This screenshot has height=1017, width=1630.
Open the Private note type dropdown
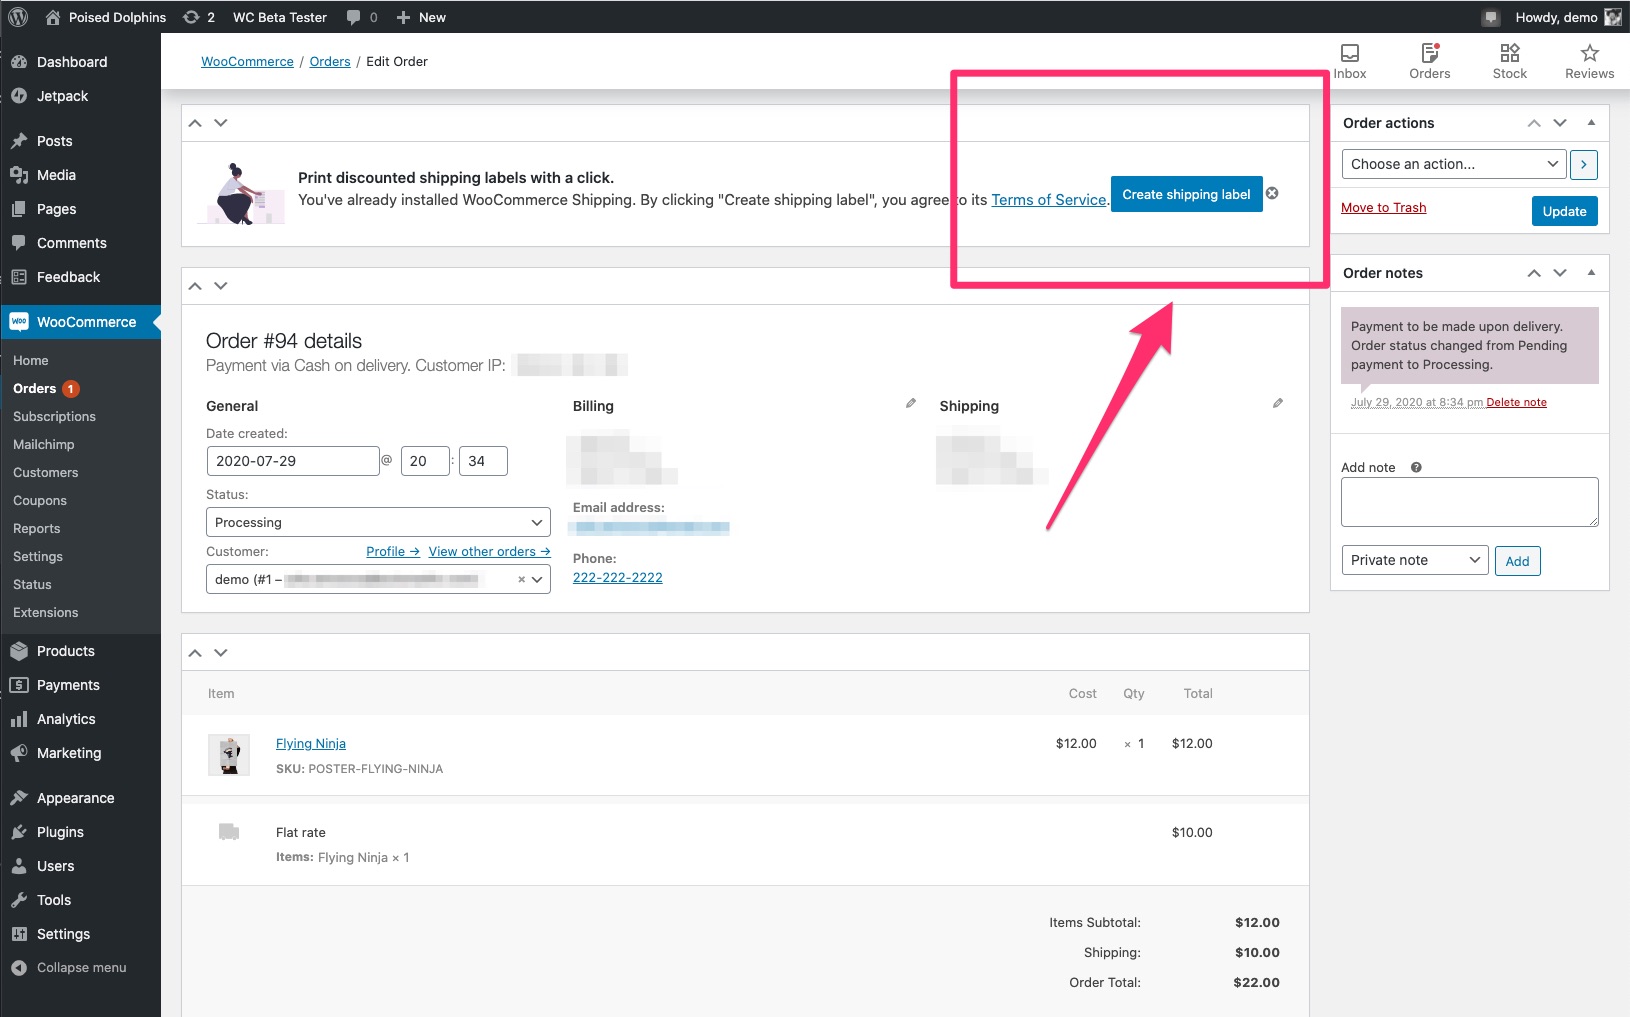[x=1414, y=560]
